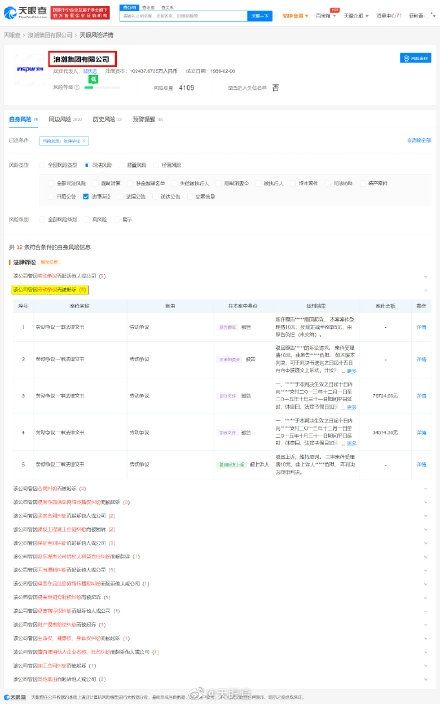Expand the 财产损害赔偿纠纷 (1) row

(219, 625)
